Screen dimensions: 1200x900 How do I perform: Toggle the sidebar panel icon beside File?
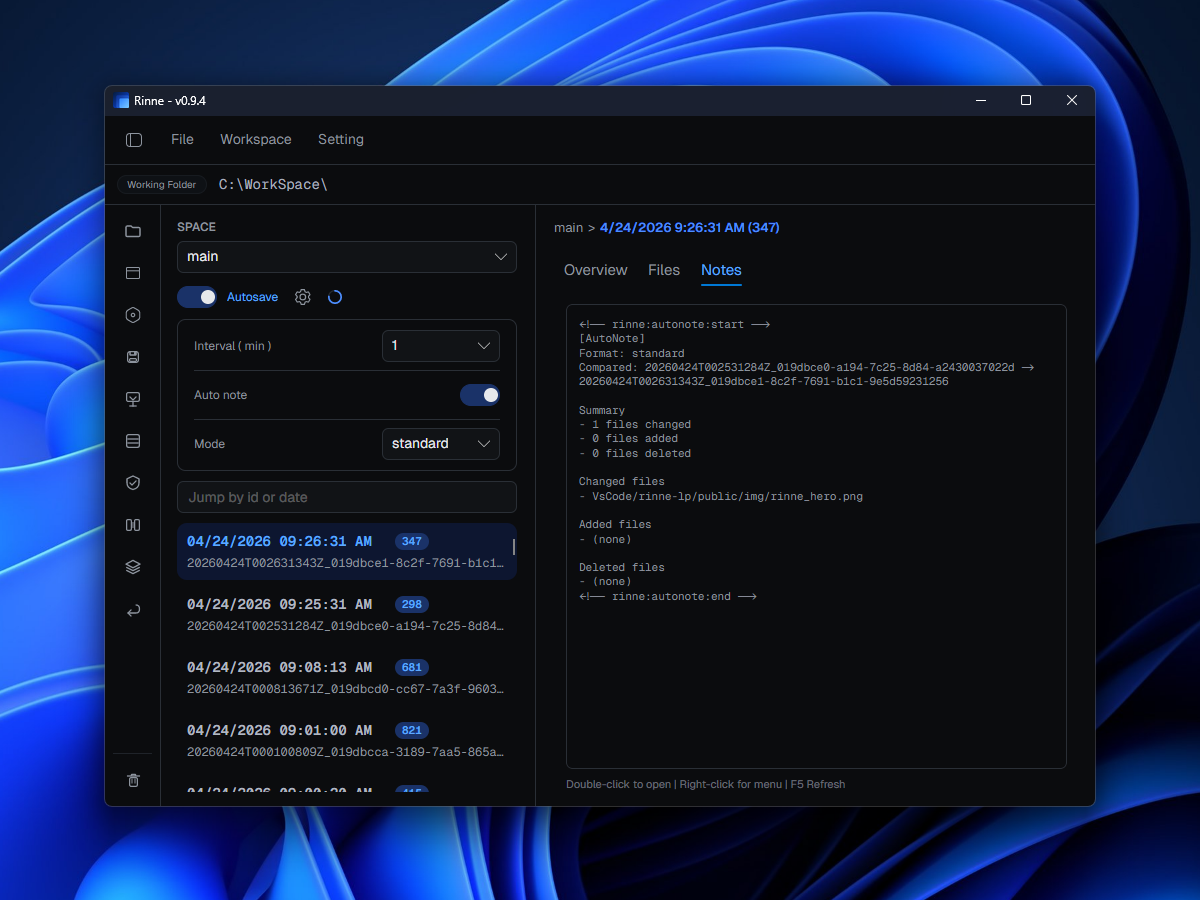point(134,140)
